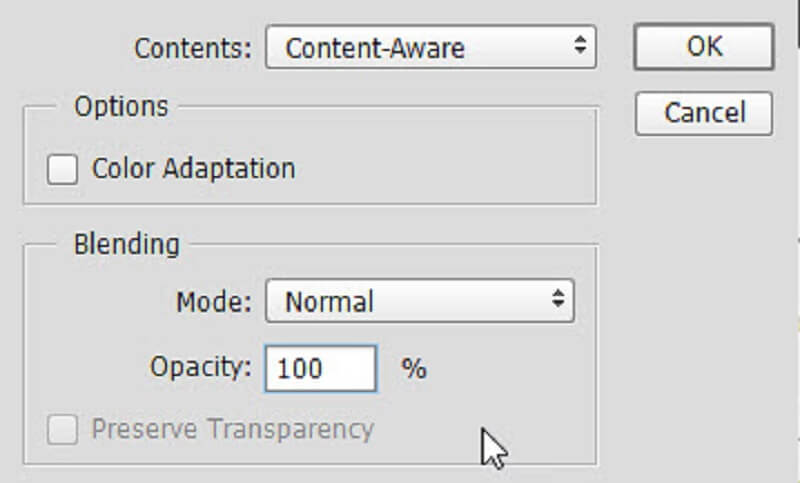Click the arrows on the Contents dropdown
The image size is (800, 483).
click(x=578, y=47)
